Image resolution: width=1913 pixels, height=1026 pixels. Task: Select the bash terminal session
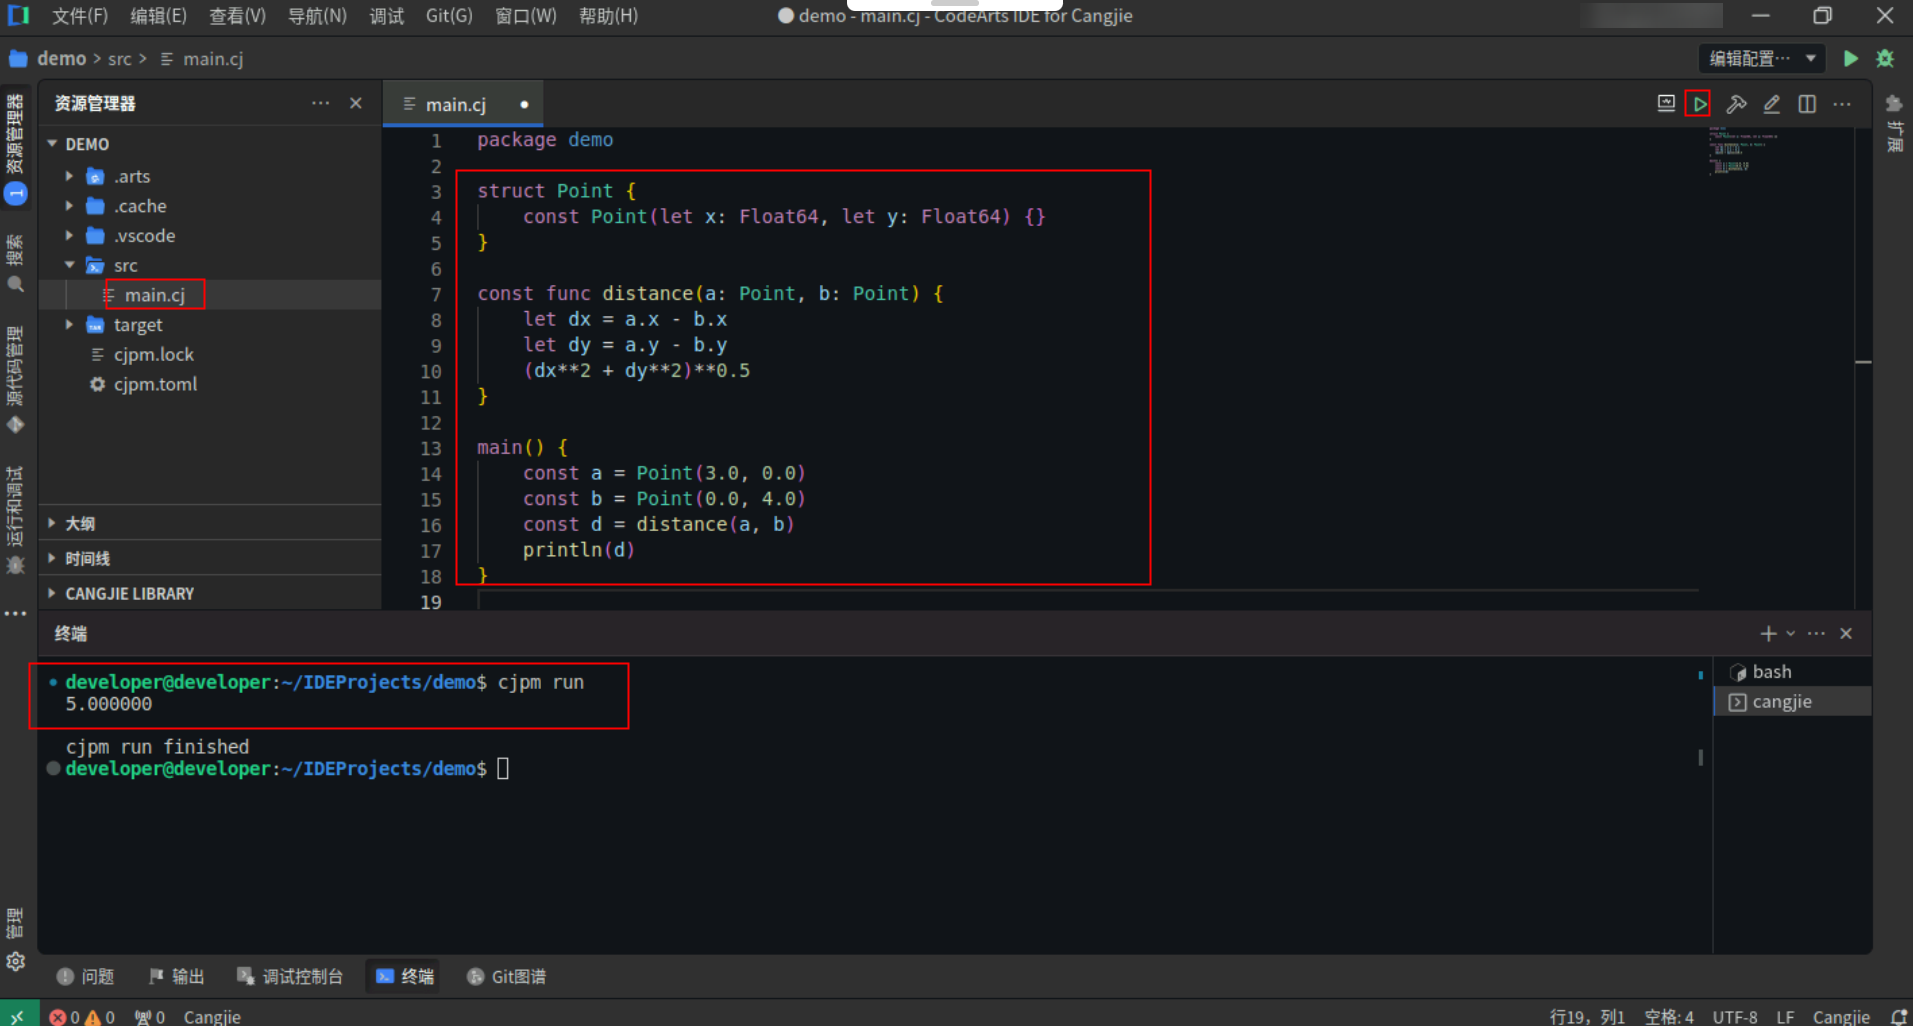pos(1772,672)
